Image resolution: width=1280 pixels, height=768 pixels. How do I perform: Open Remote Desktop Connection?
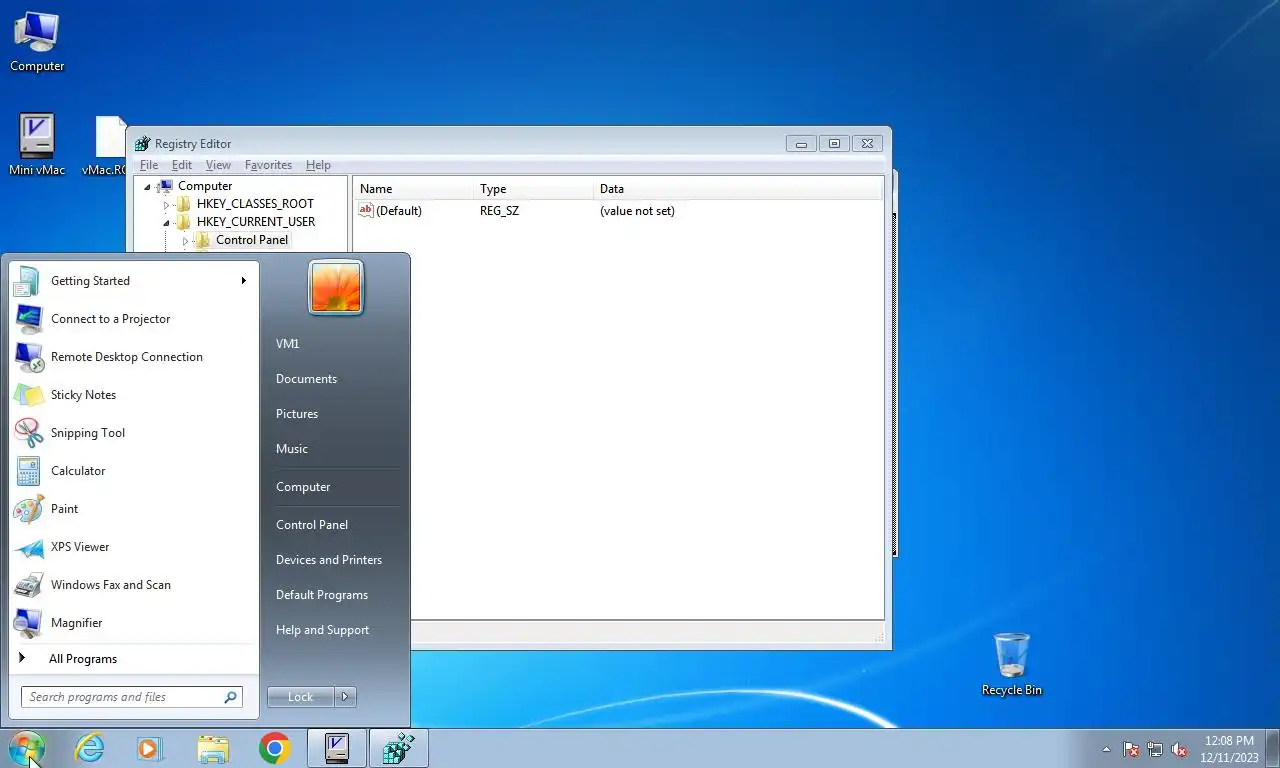tap(134, 357)
